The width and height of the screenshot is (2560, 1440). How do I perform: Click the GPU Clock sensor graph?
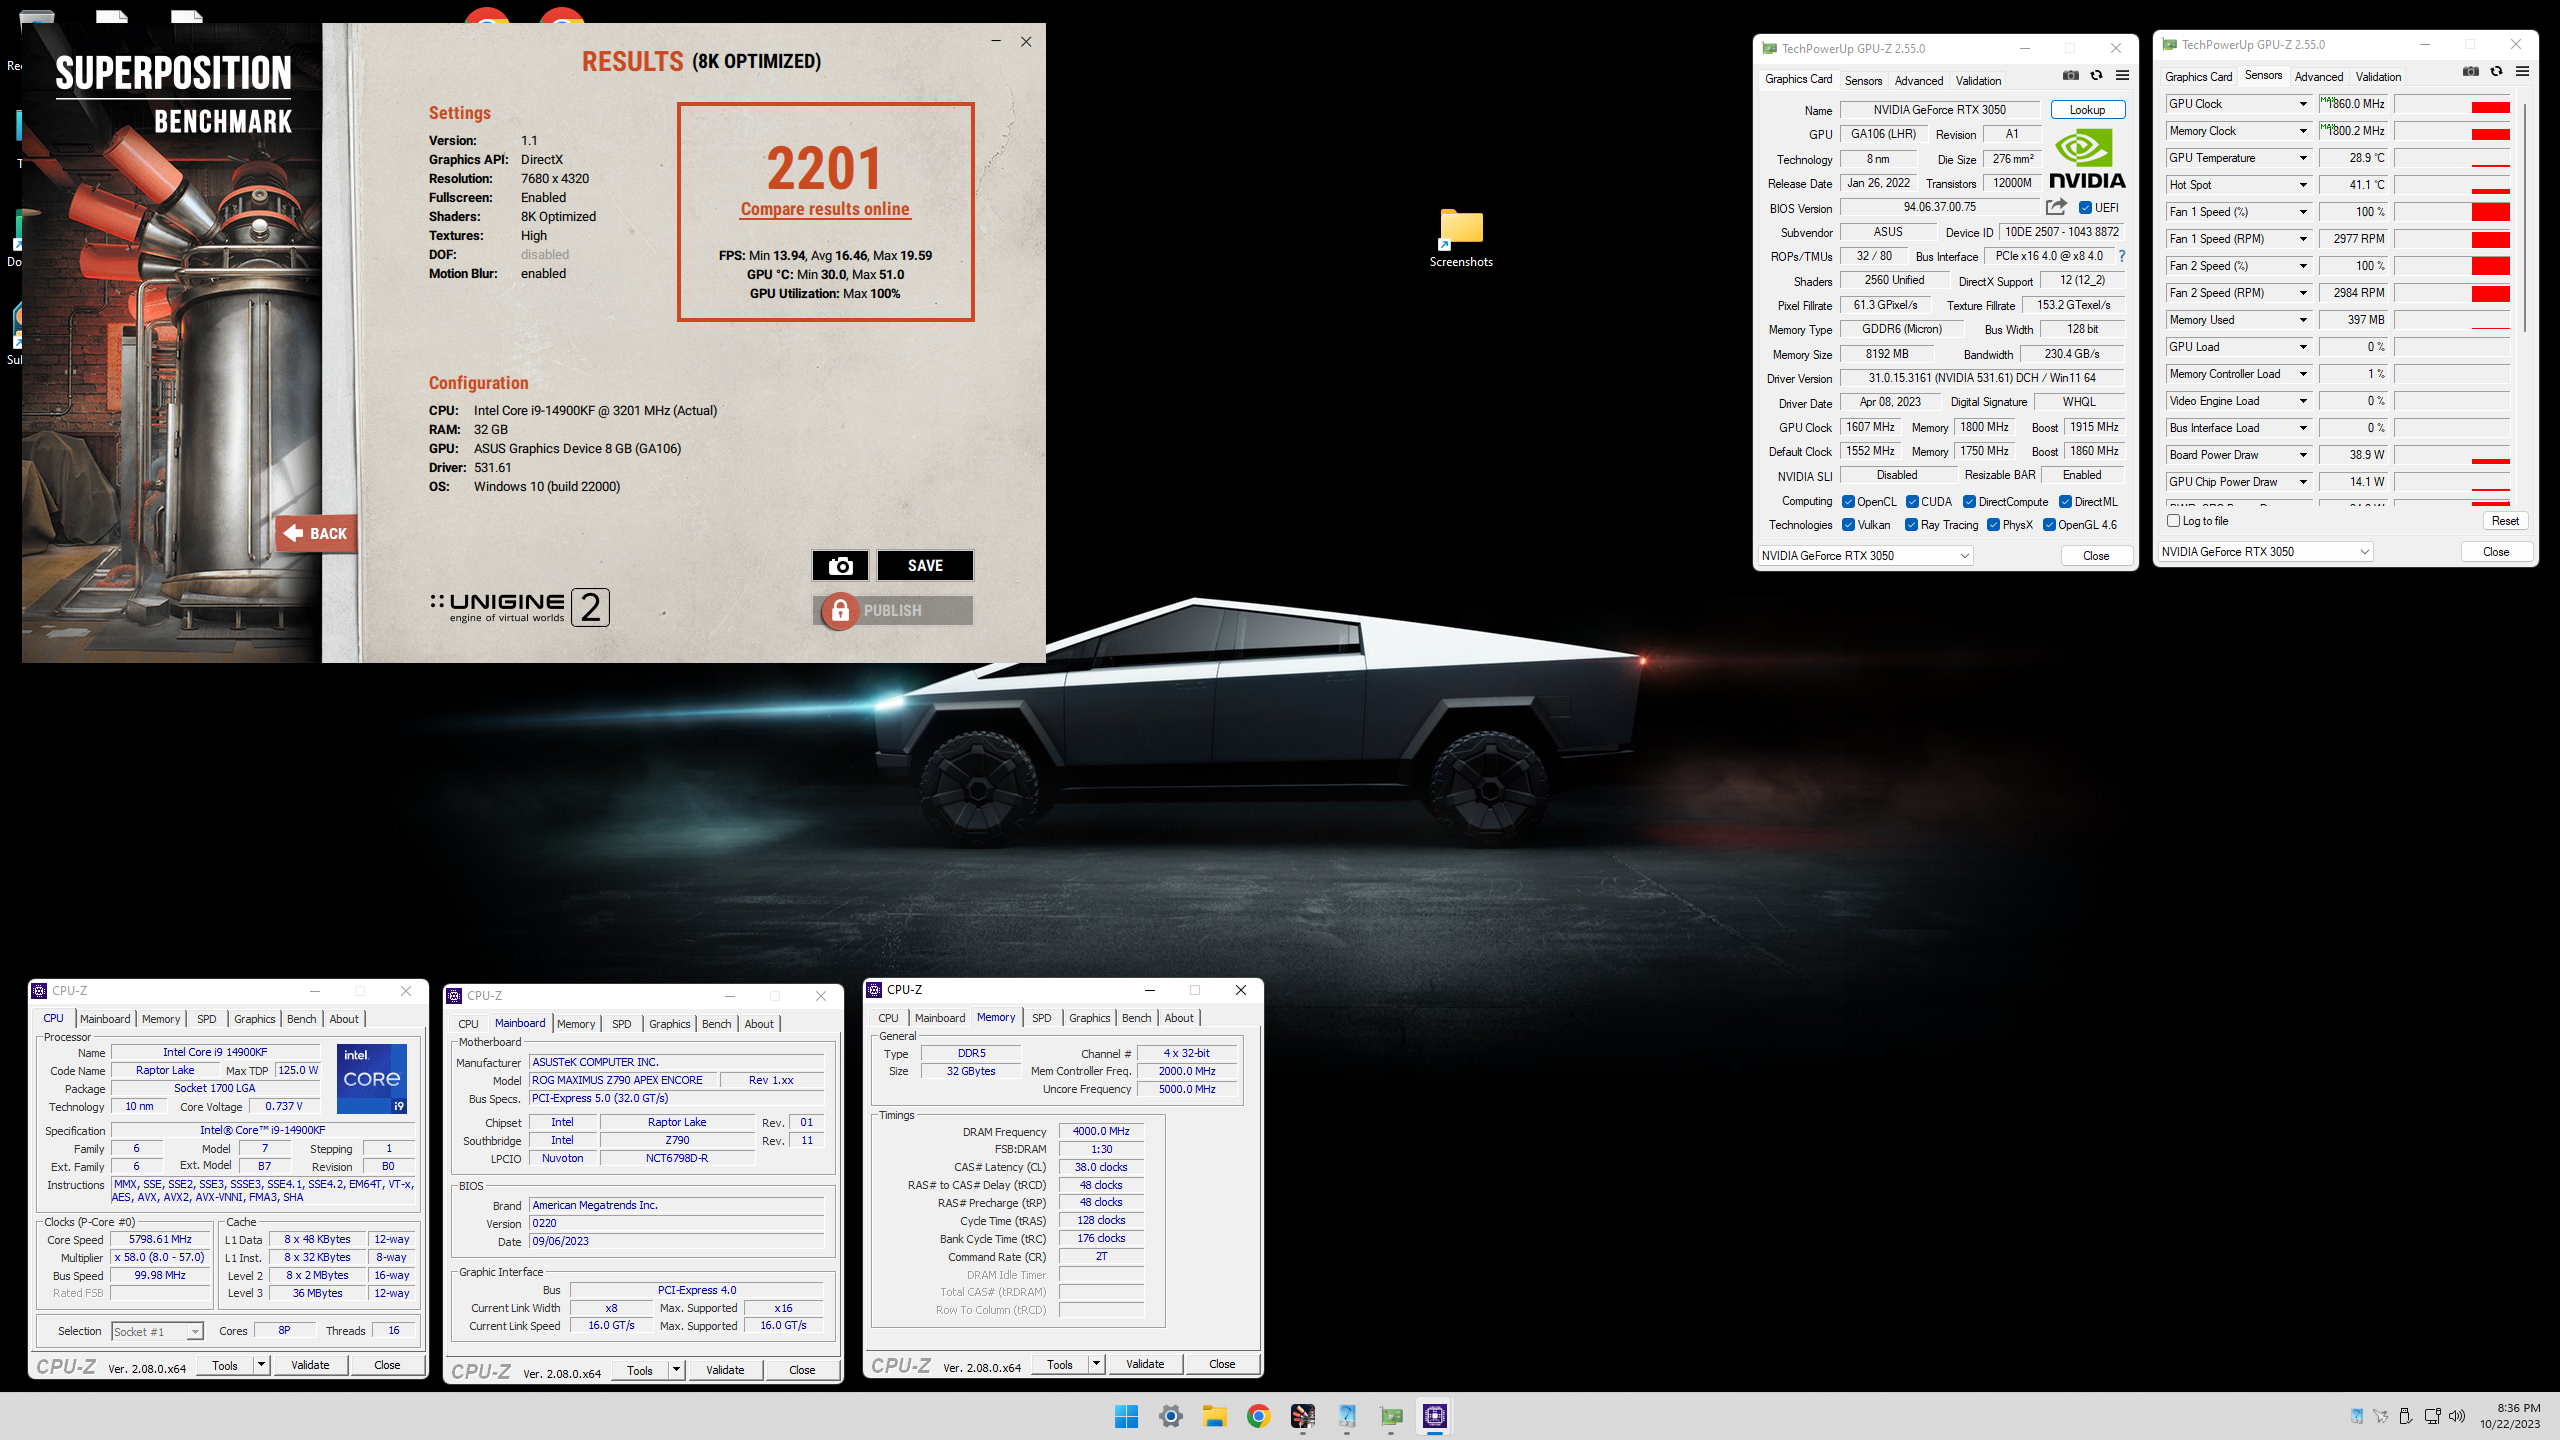(2452, 104)
